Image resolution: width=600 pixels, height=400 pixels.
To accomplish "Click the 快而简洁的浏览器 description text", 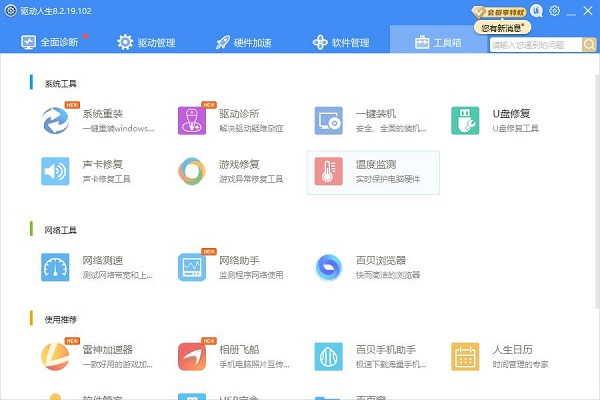I will [x=388, y=275].
